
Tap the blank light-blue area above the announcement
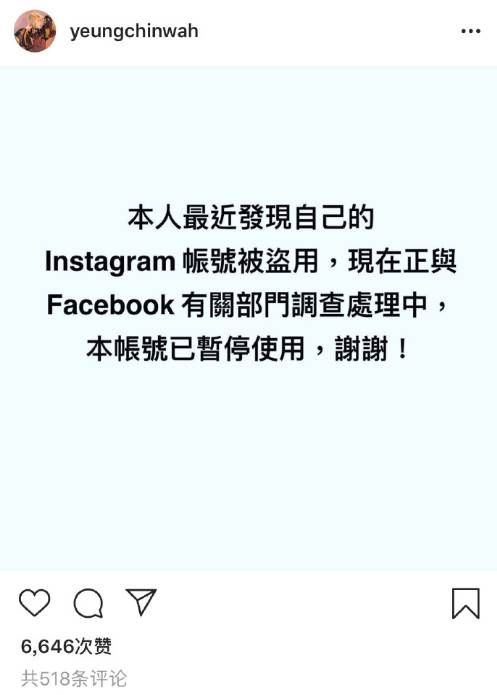click(248, 133)
